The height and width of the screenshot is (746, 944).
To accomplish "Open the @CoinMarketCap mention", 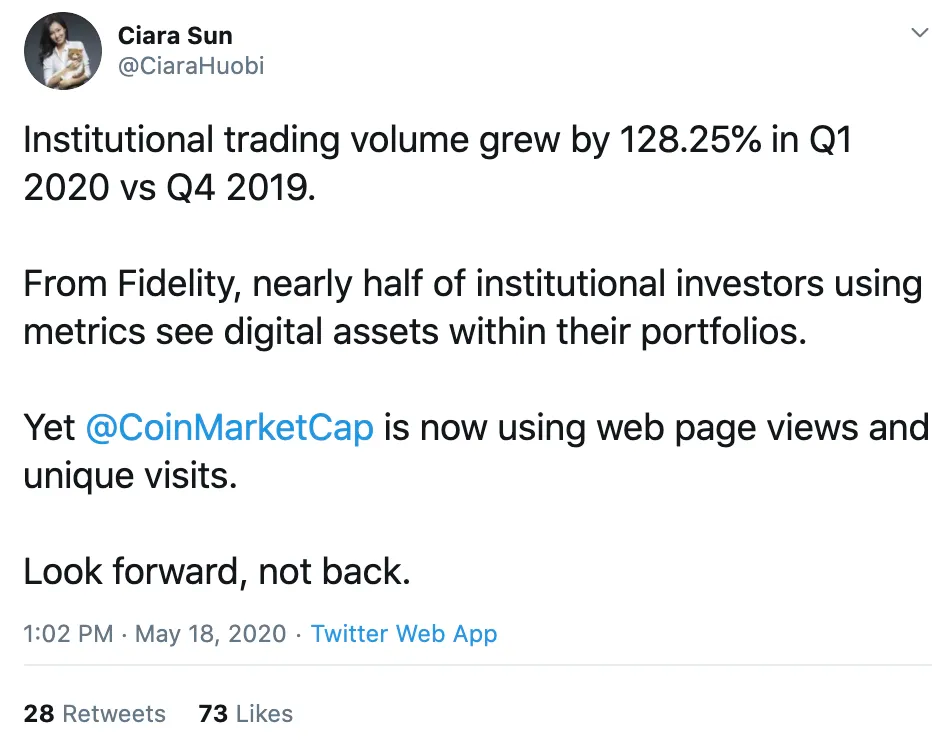I will coord(229,428).
